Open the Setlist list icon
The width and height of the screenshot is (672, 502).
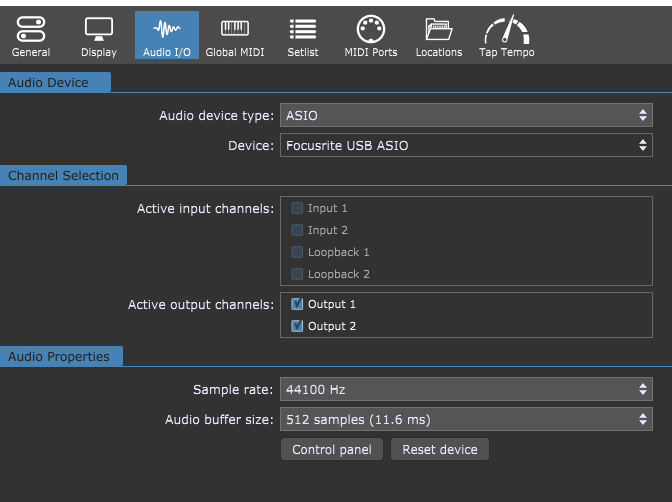(302, 30)
